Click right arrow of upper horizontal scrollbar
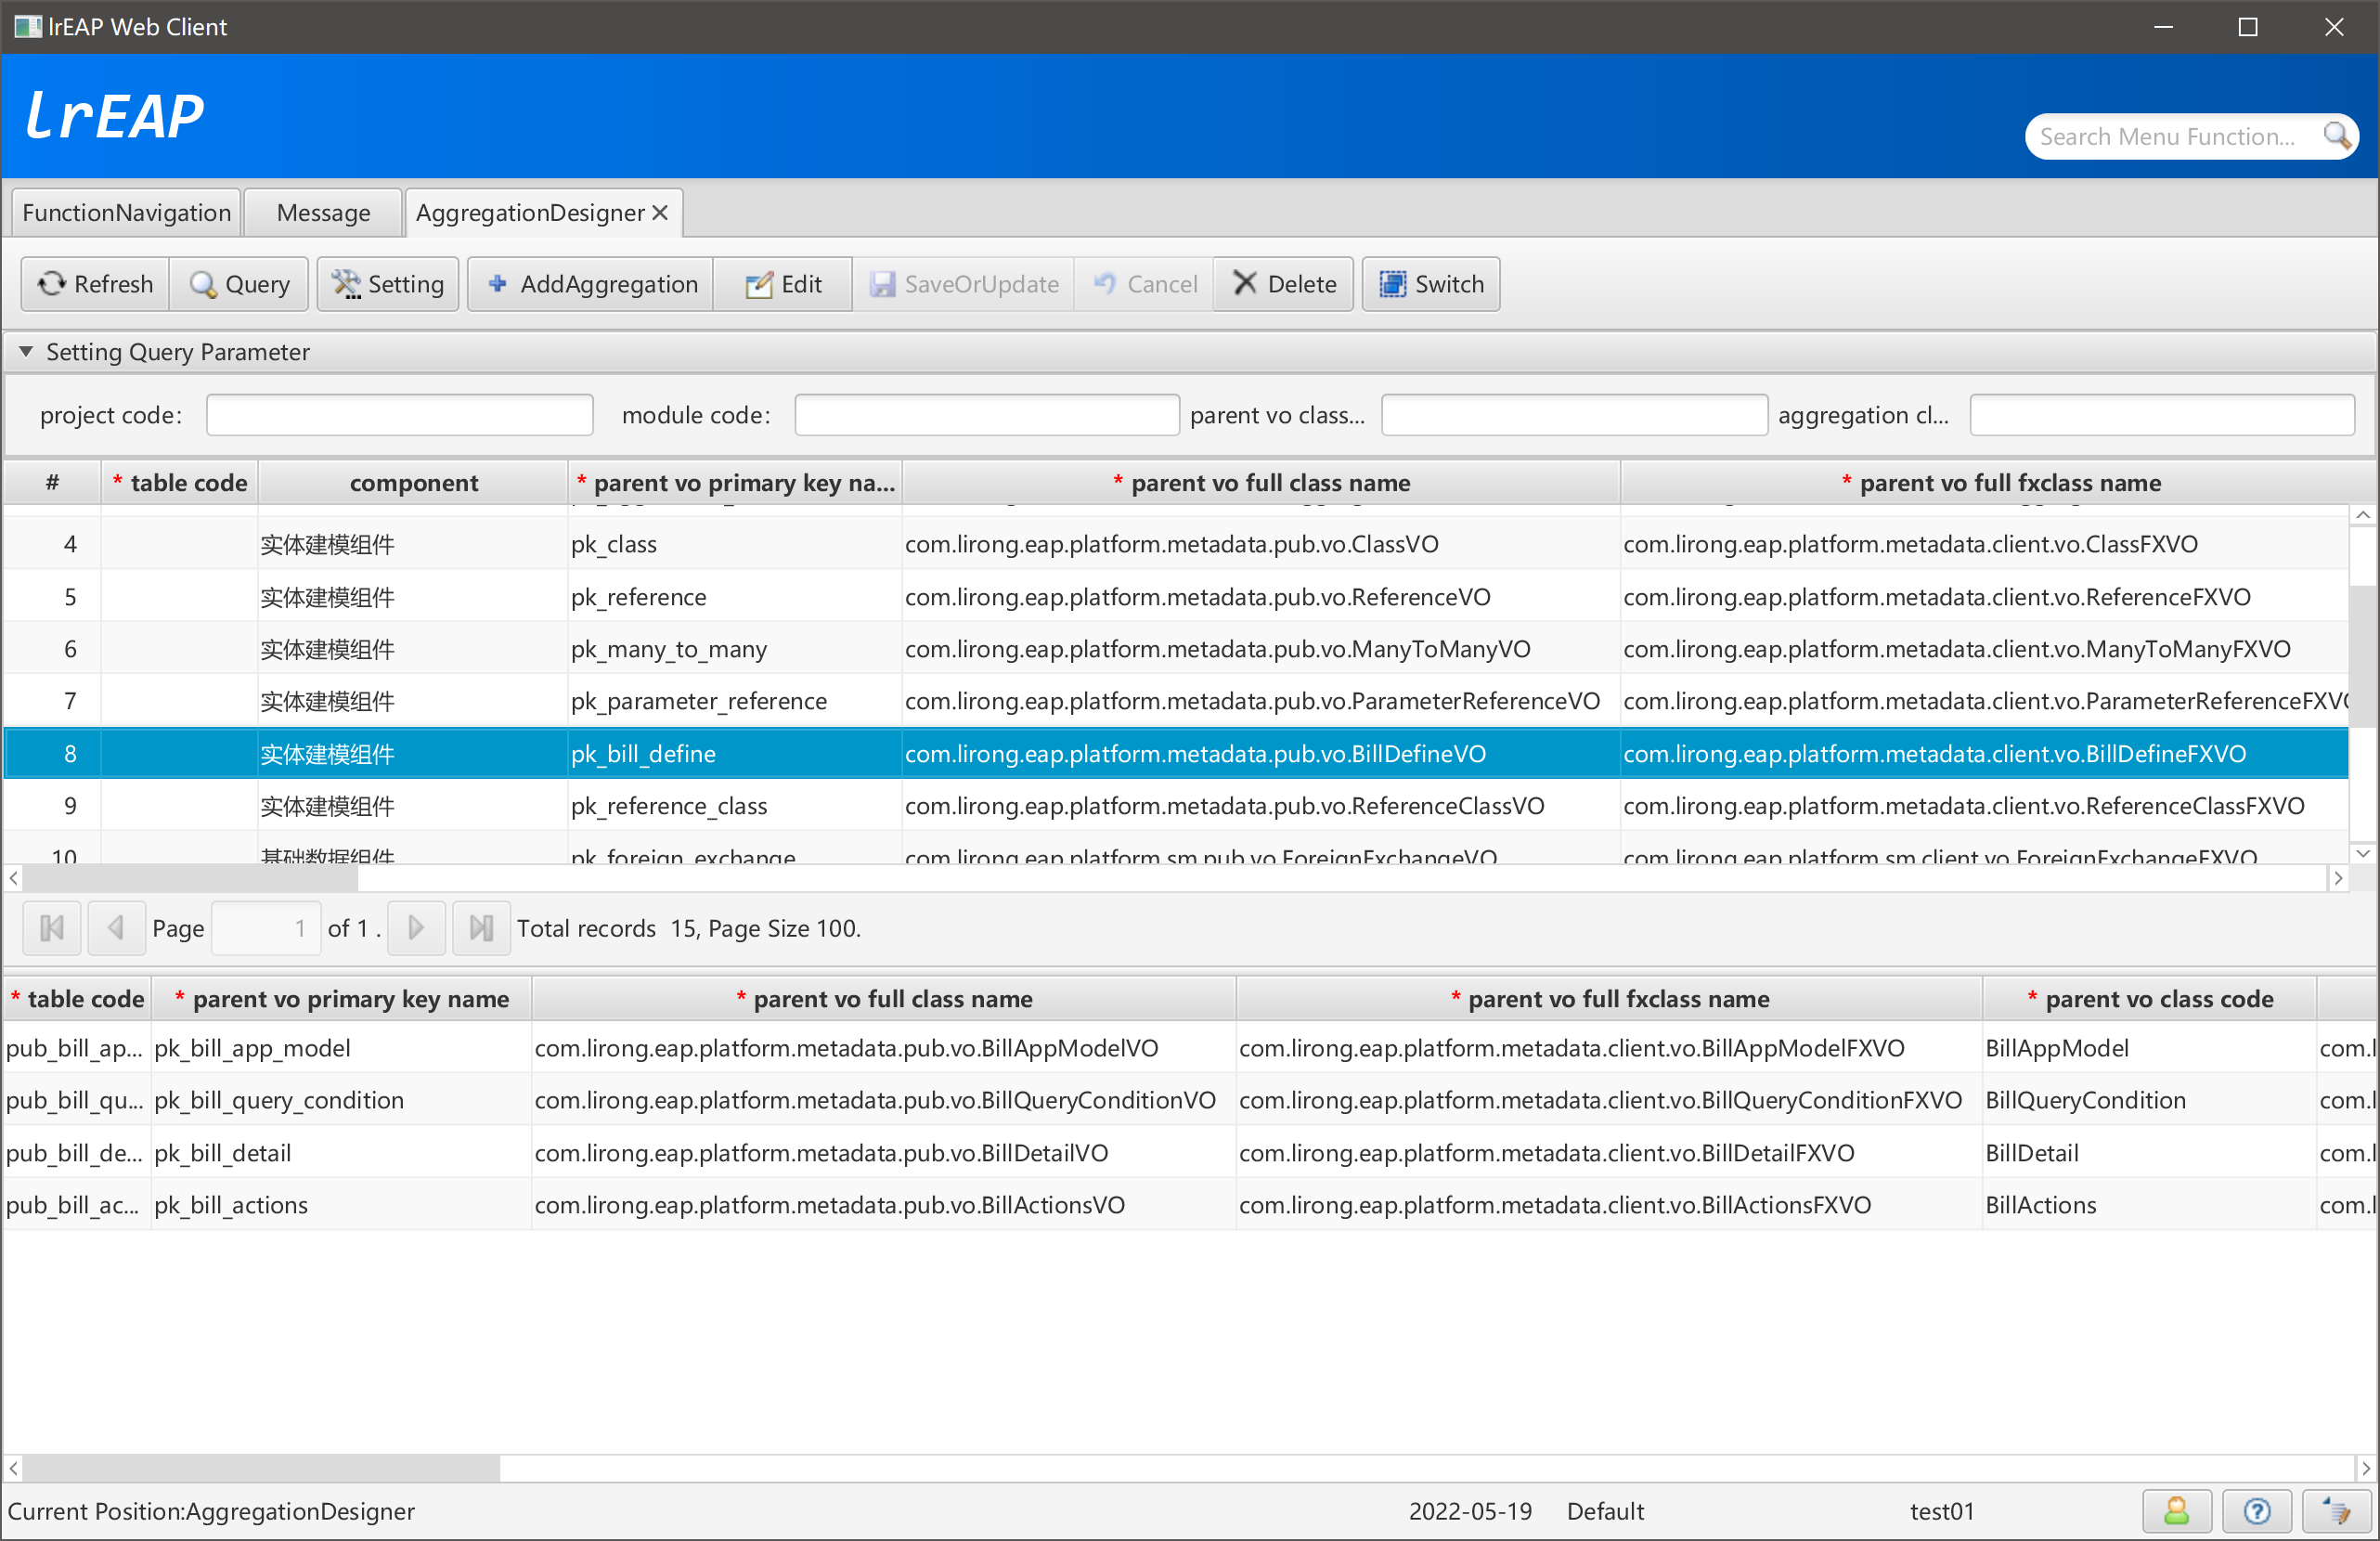Image resolution: width=2380 pixels, height=1541 pixels. click(x=2338, y=878)
